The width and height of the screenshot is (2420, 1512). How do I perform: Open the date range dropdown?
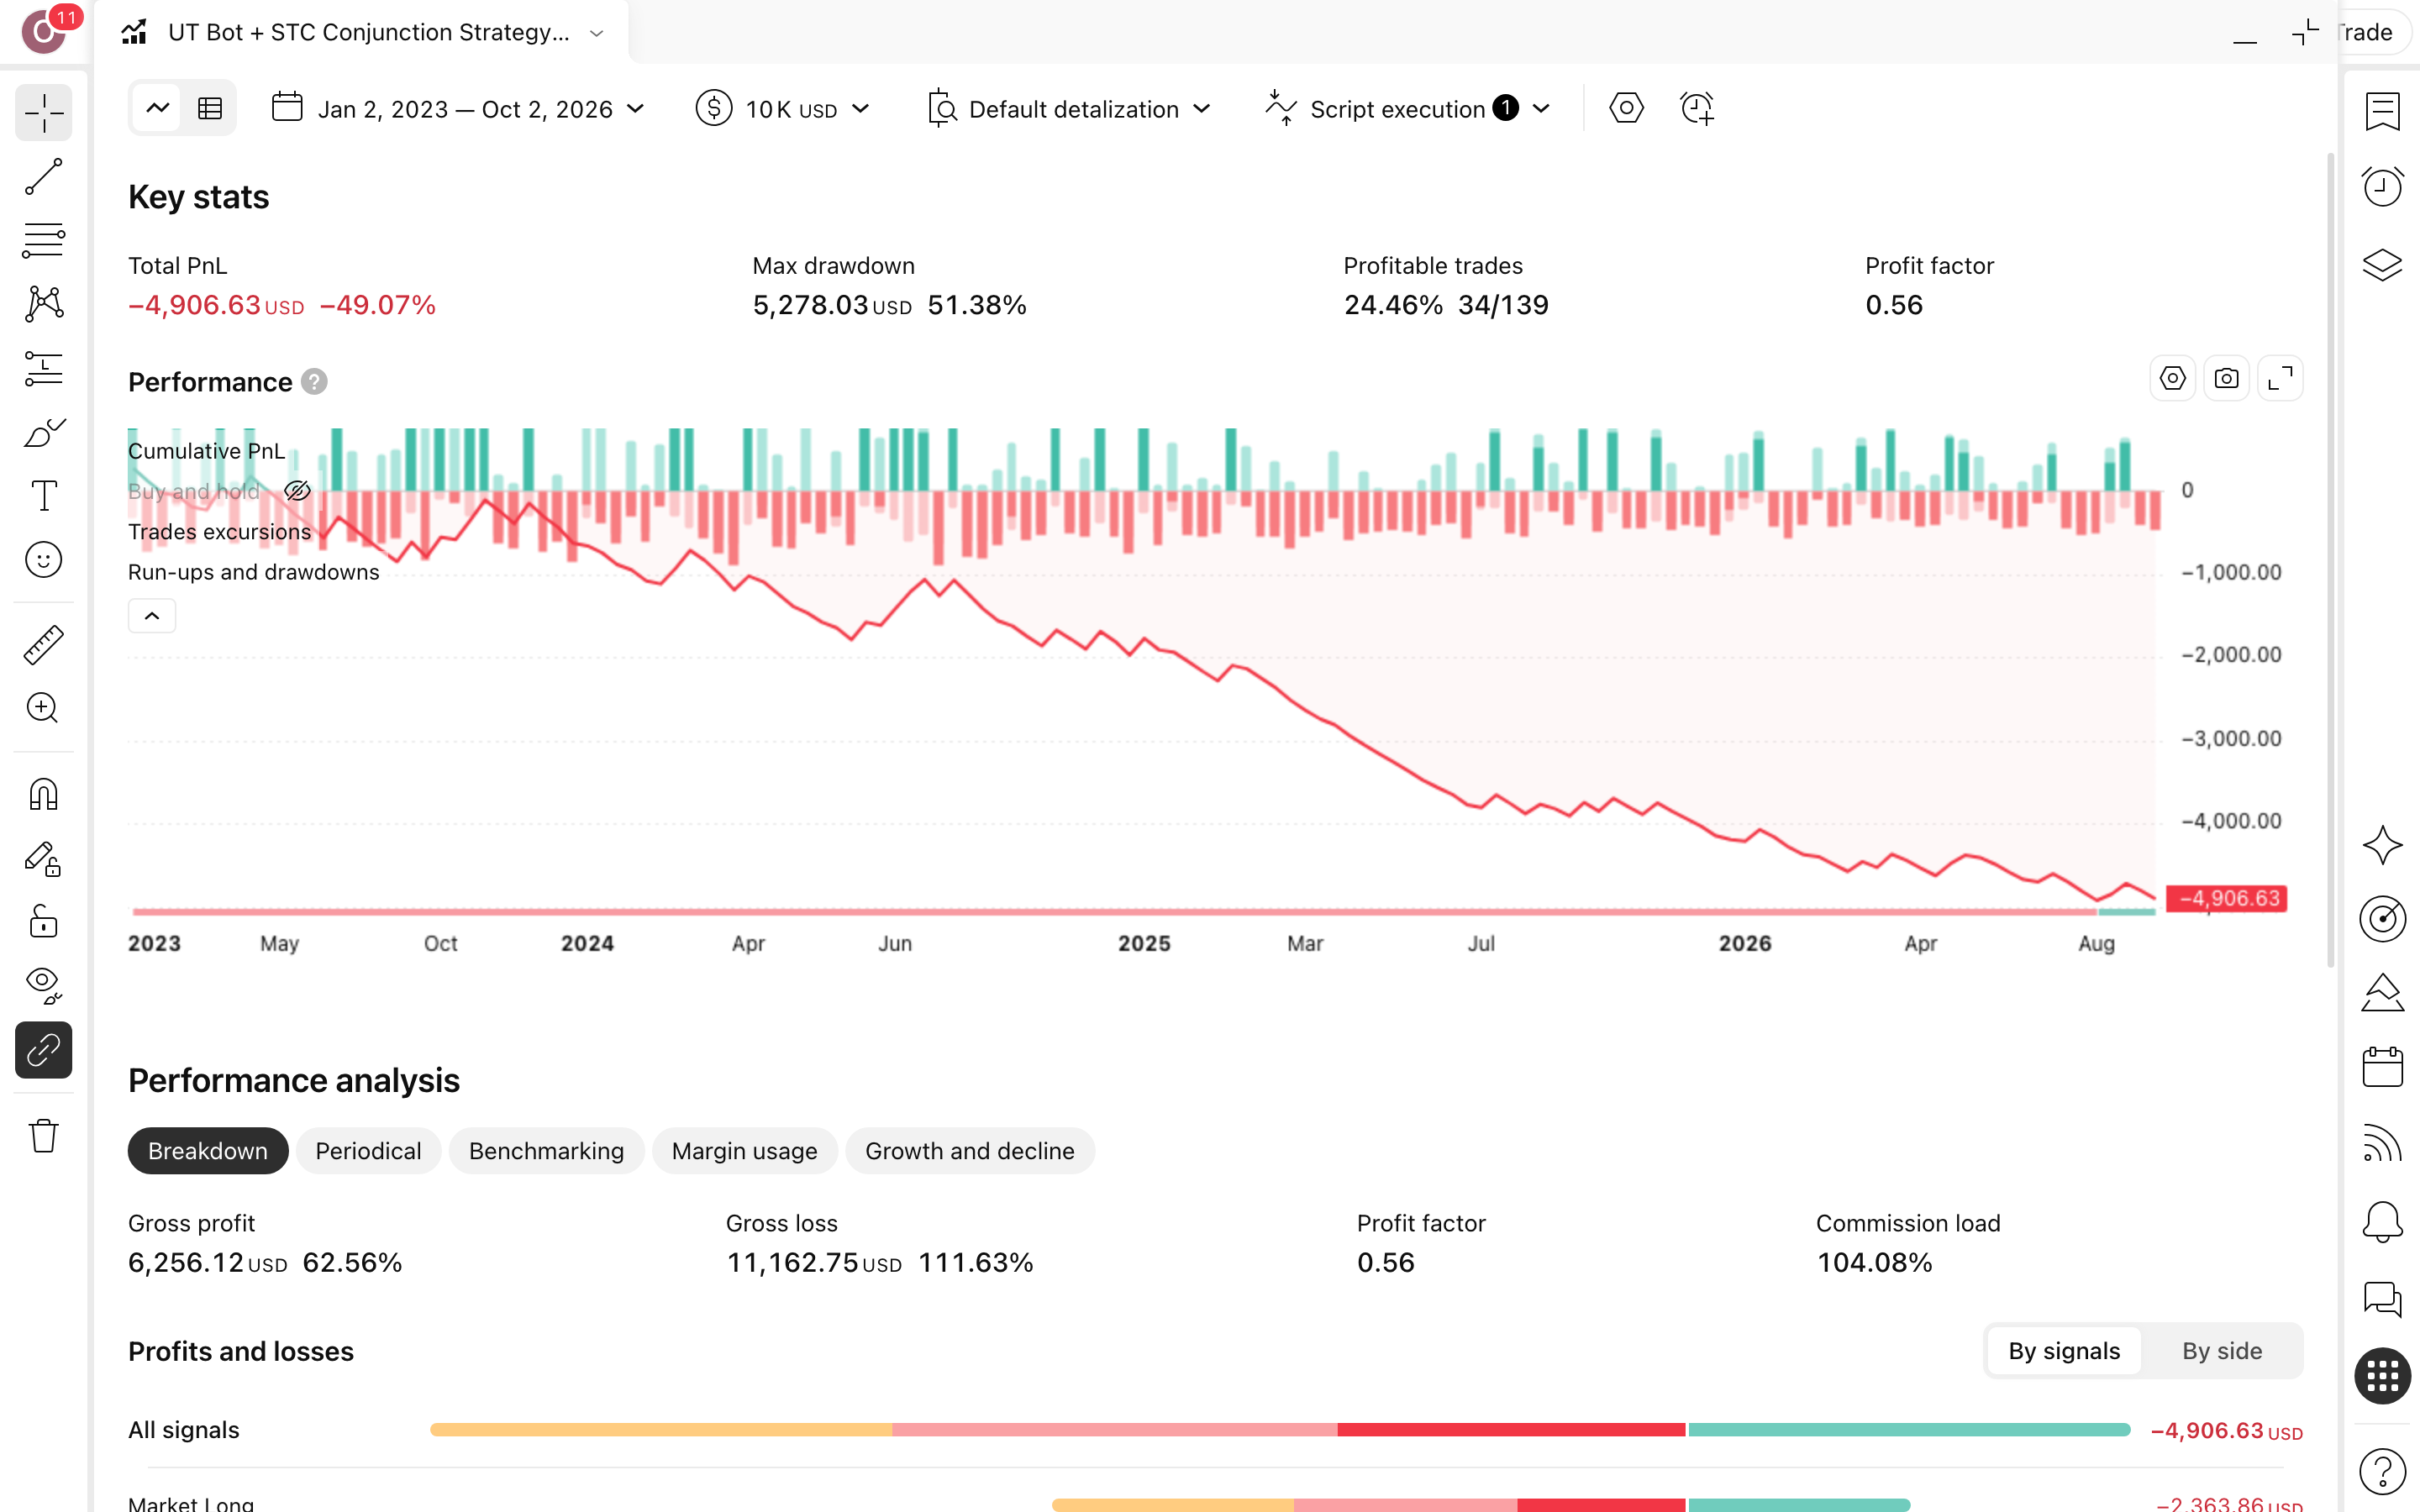tap(459, 108)
